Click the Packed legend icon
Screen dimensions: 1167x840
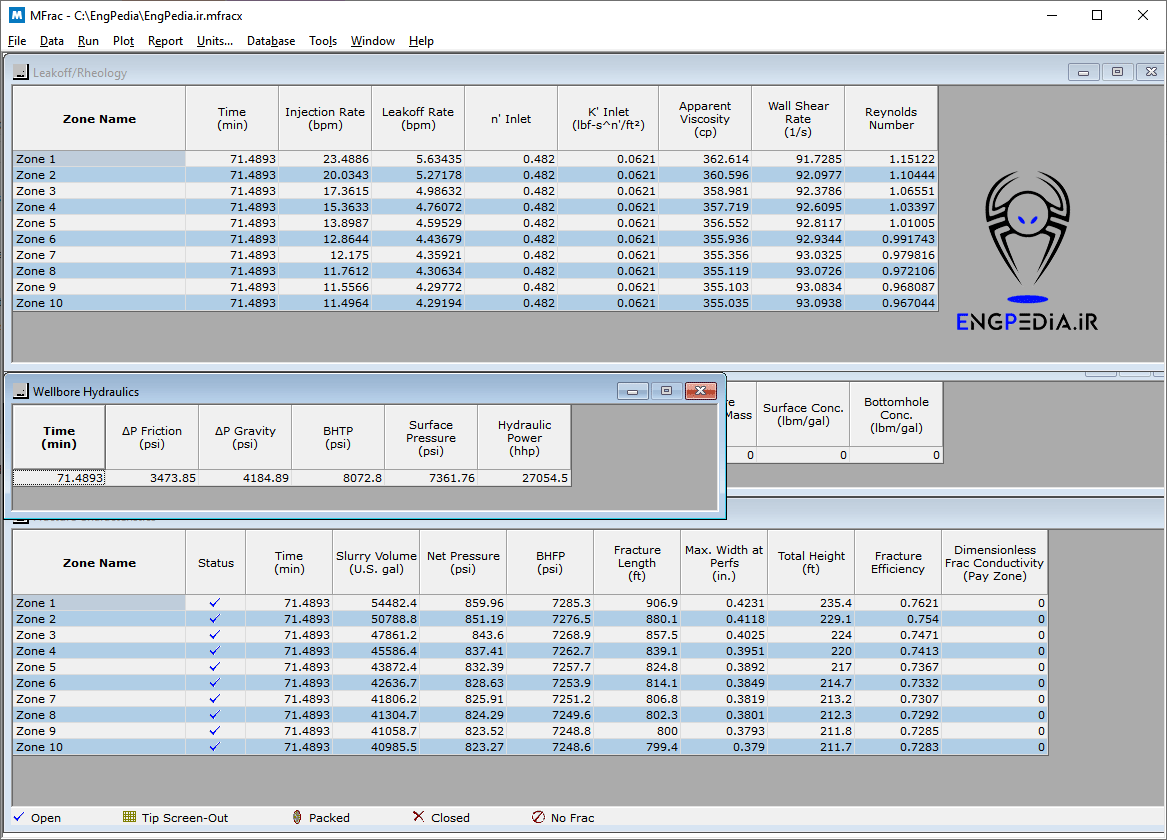(x=297, y=816)
